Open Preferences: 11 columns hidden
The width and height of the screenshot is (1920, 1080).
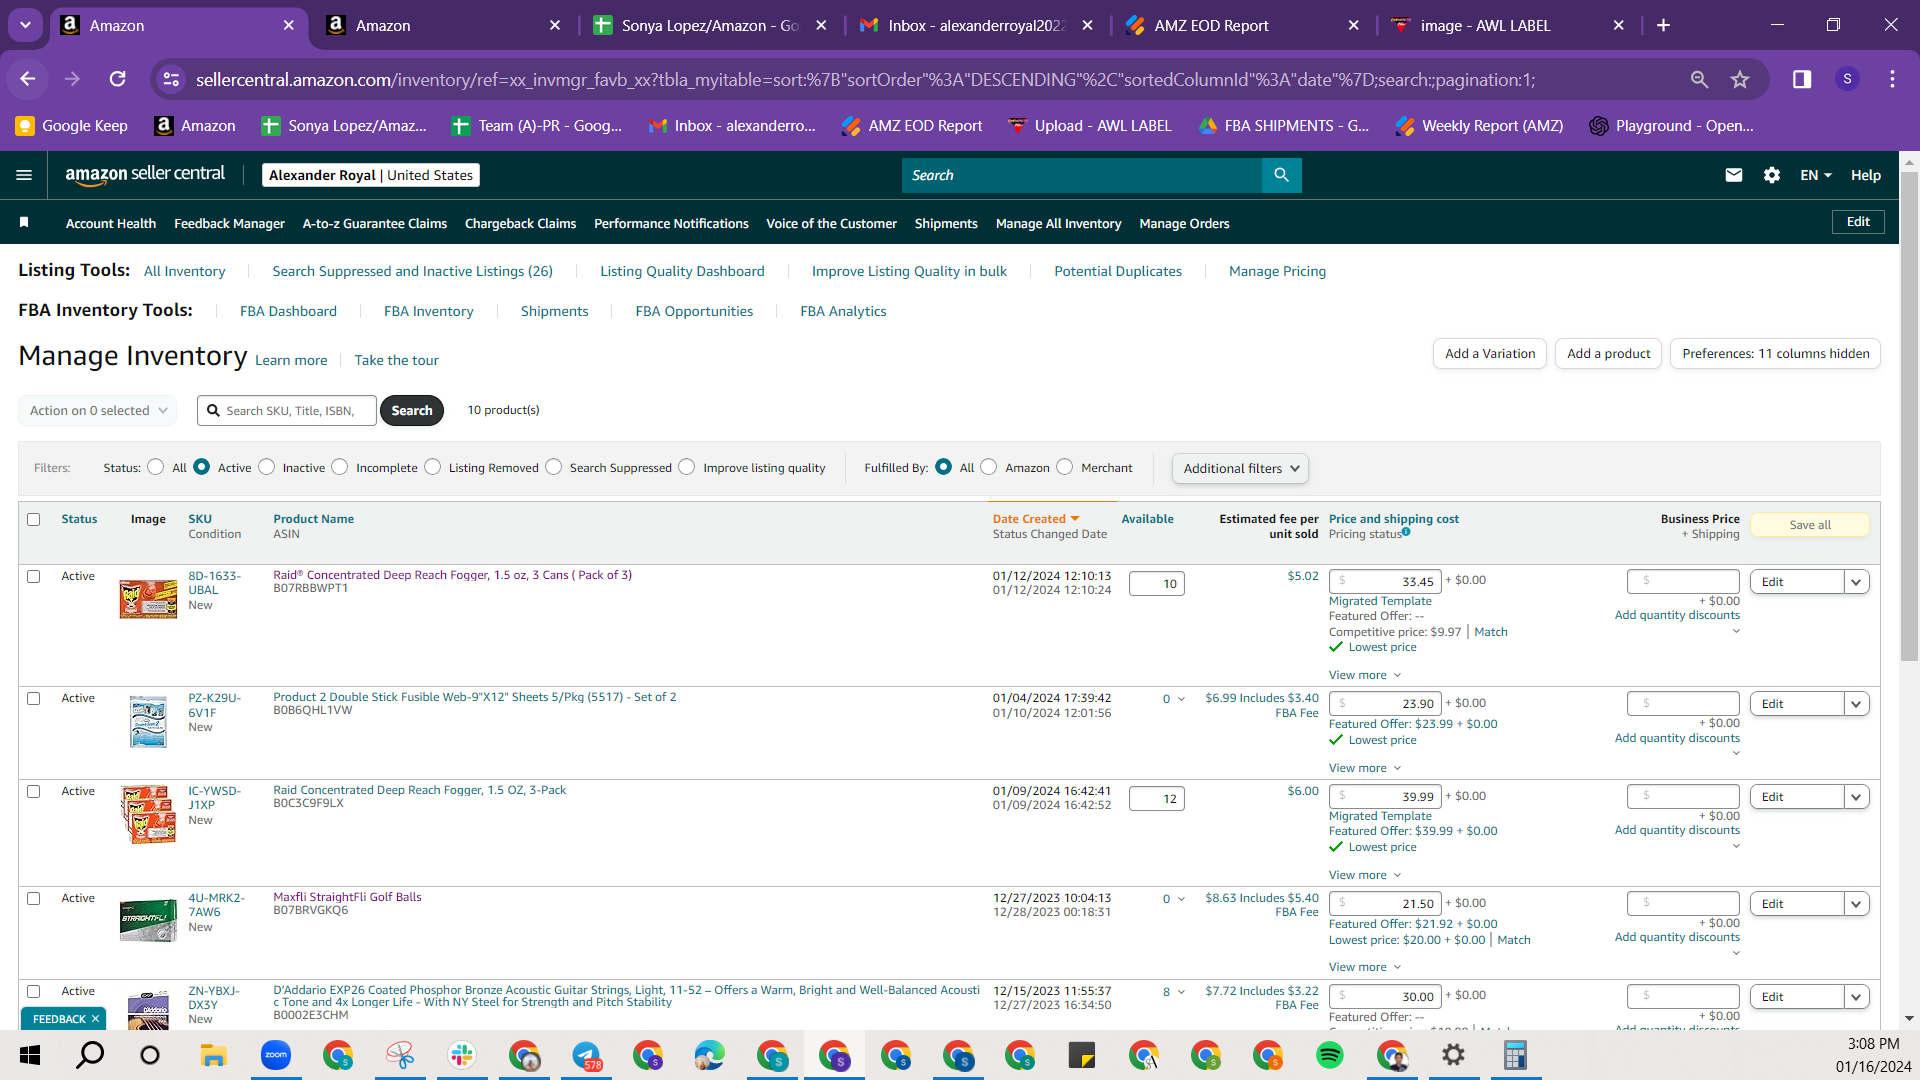1775,354
